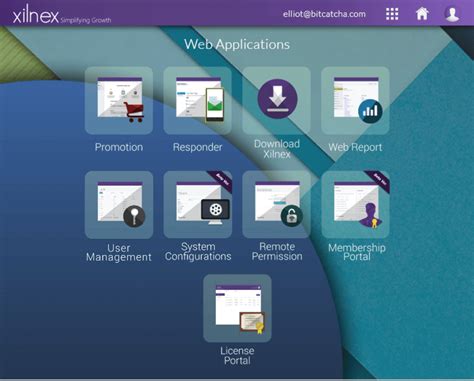Click the Remote Permission label
The image size is (474, 381).
[x=277, y=252]
